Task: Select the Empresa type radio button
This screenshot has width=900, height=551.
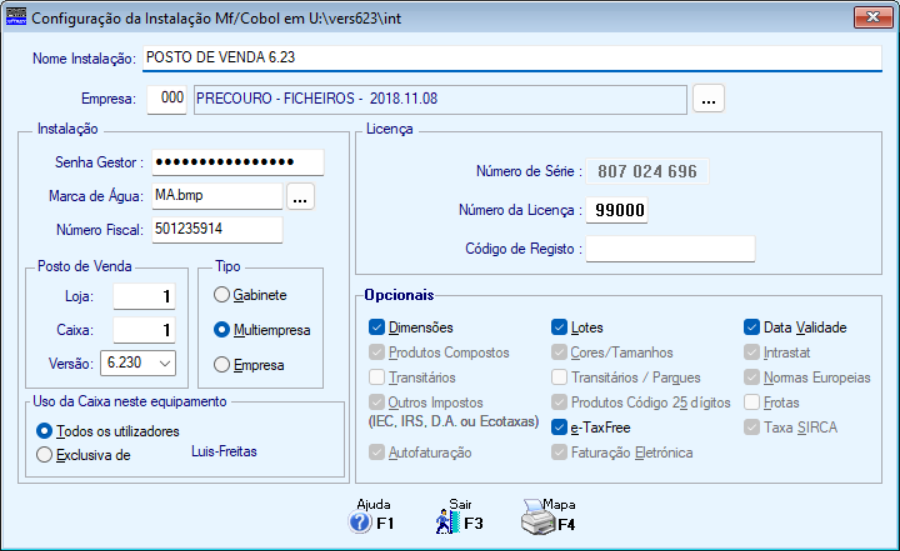Action: coord(221,365)
